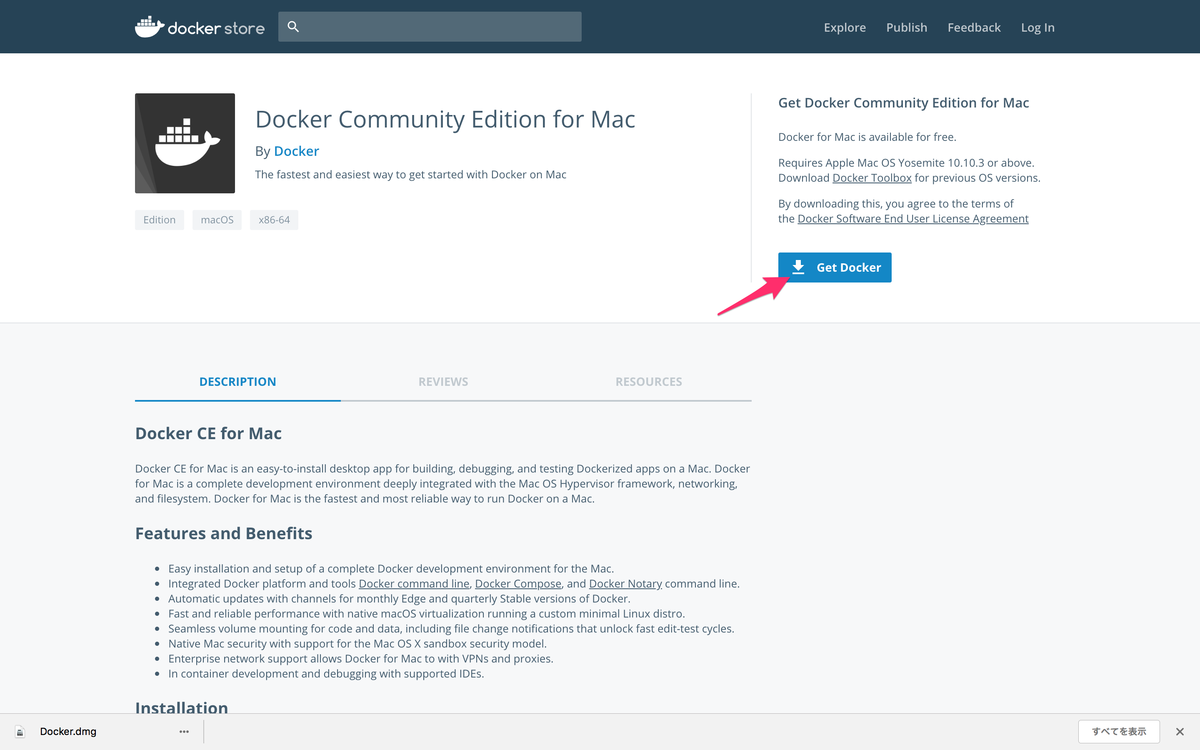
Task: Open the Docker Compose link
Action: click(518, 583)
